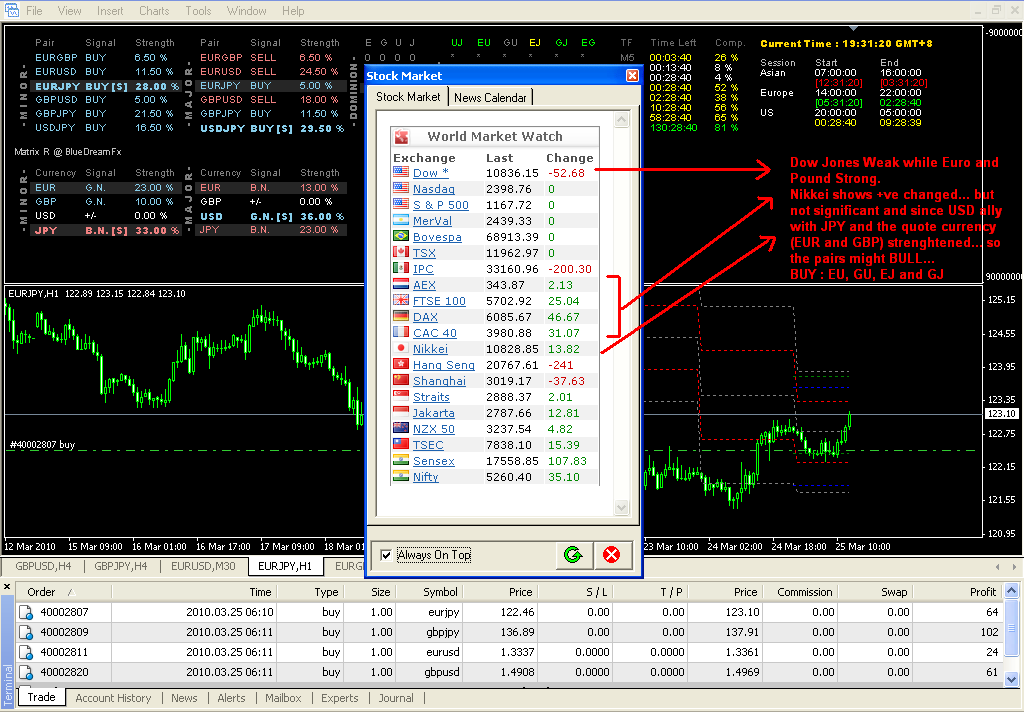Select the Trade terminal tab
The height and width of the screenshot is (712, 1024).
pos(41,697)
